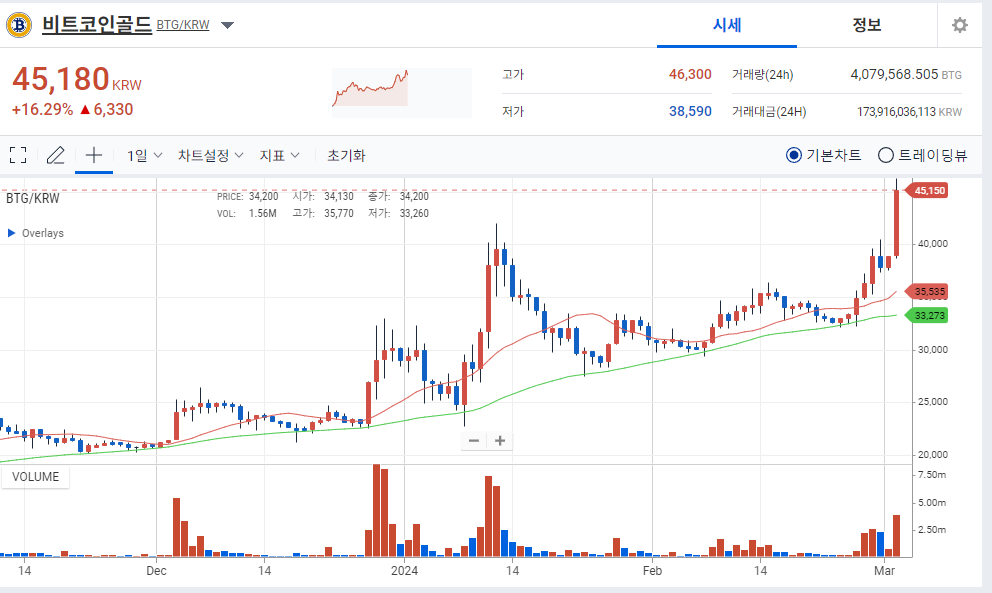The width and height of the screenshot is (992, 593).
Task: Click the 40,000 price axis label
Action: tap(933, 244)
